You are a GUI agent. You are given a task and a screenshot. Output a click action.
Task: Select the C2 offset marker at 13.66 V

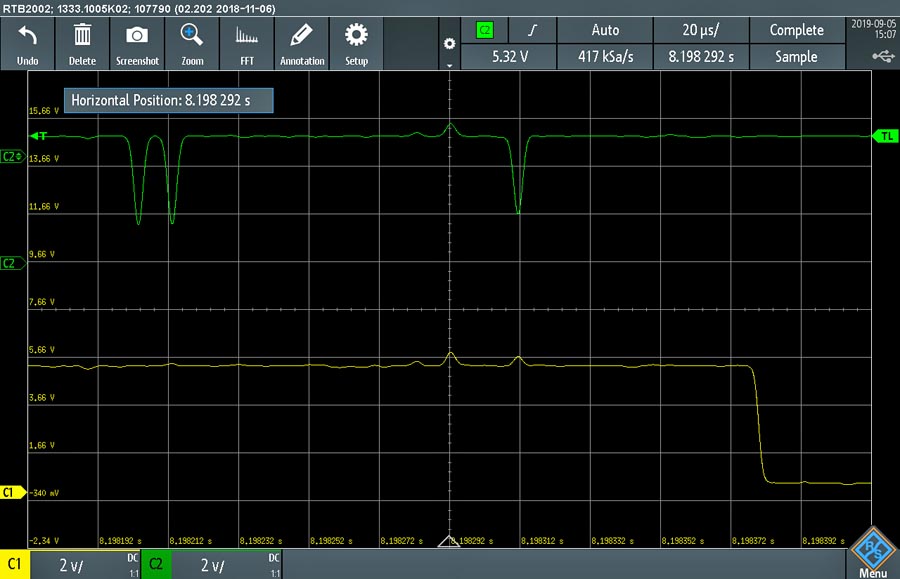pos(12,157)
